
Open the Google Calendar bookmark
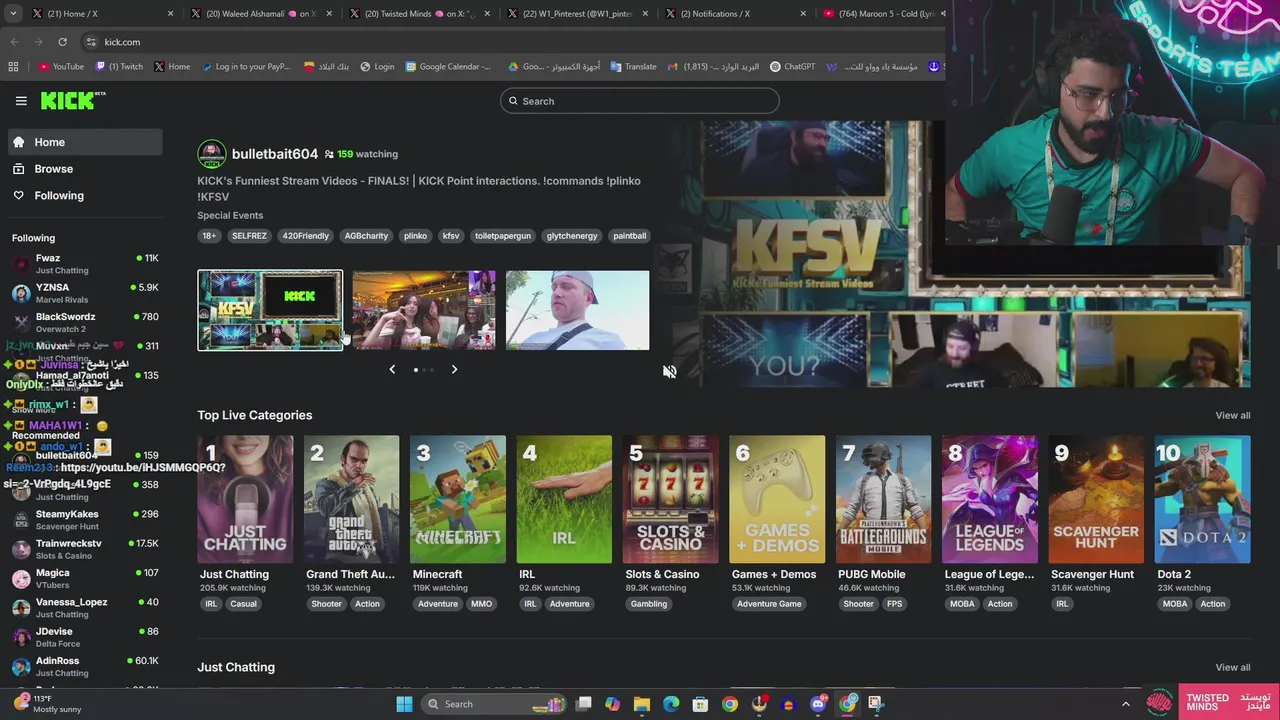[x=448, y=67]
